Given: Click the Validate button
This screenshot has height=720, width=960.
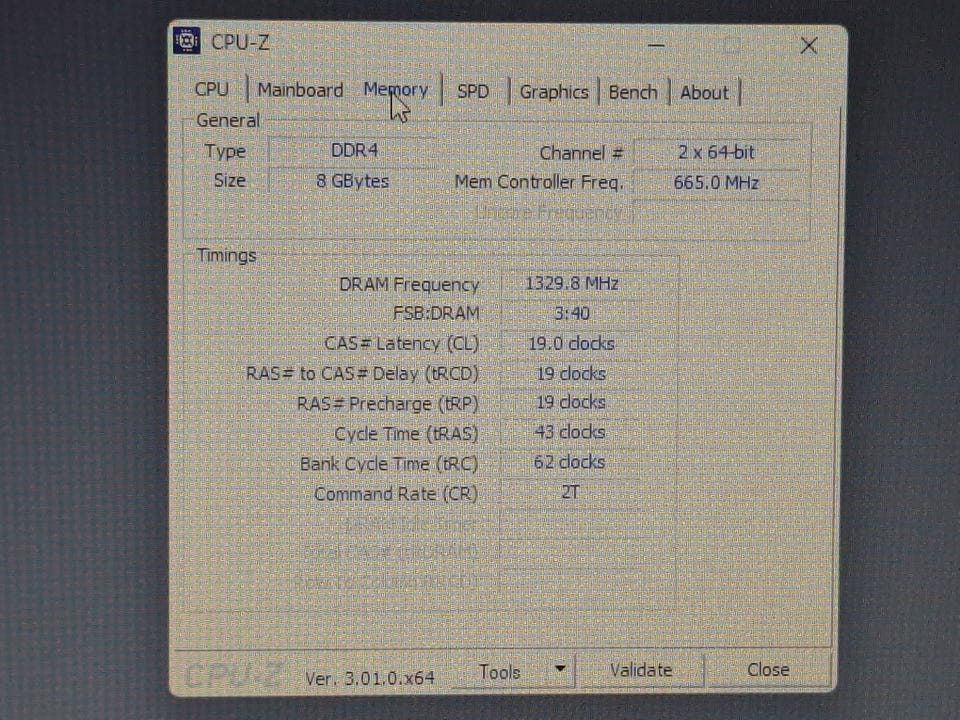Looking at the screenshot, I should click(640, 670).
